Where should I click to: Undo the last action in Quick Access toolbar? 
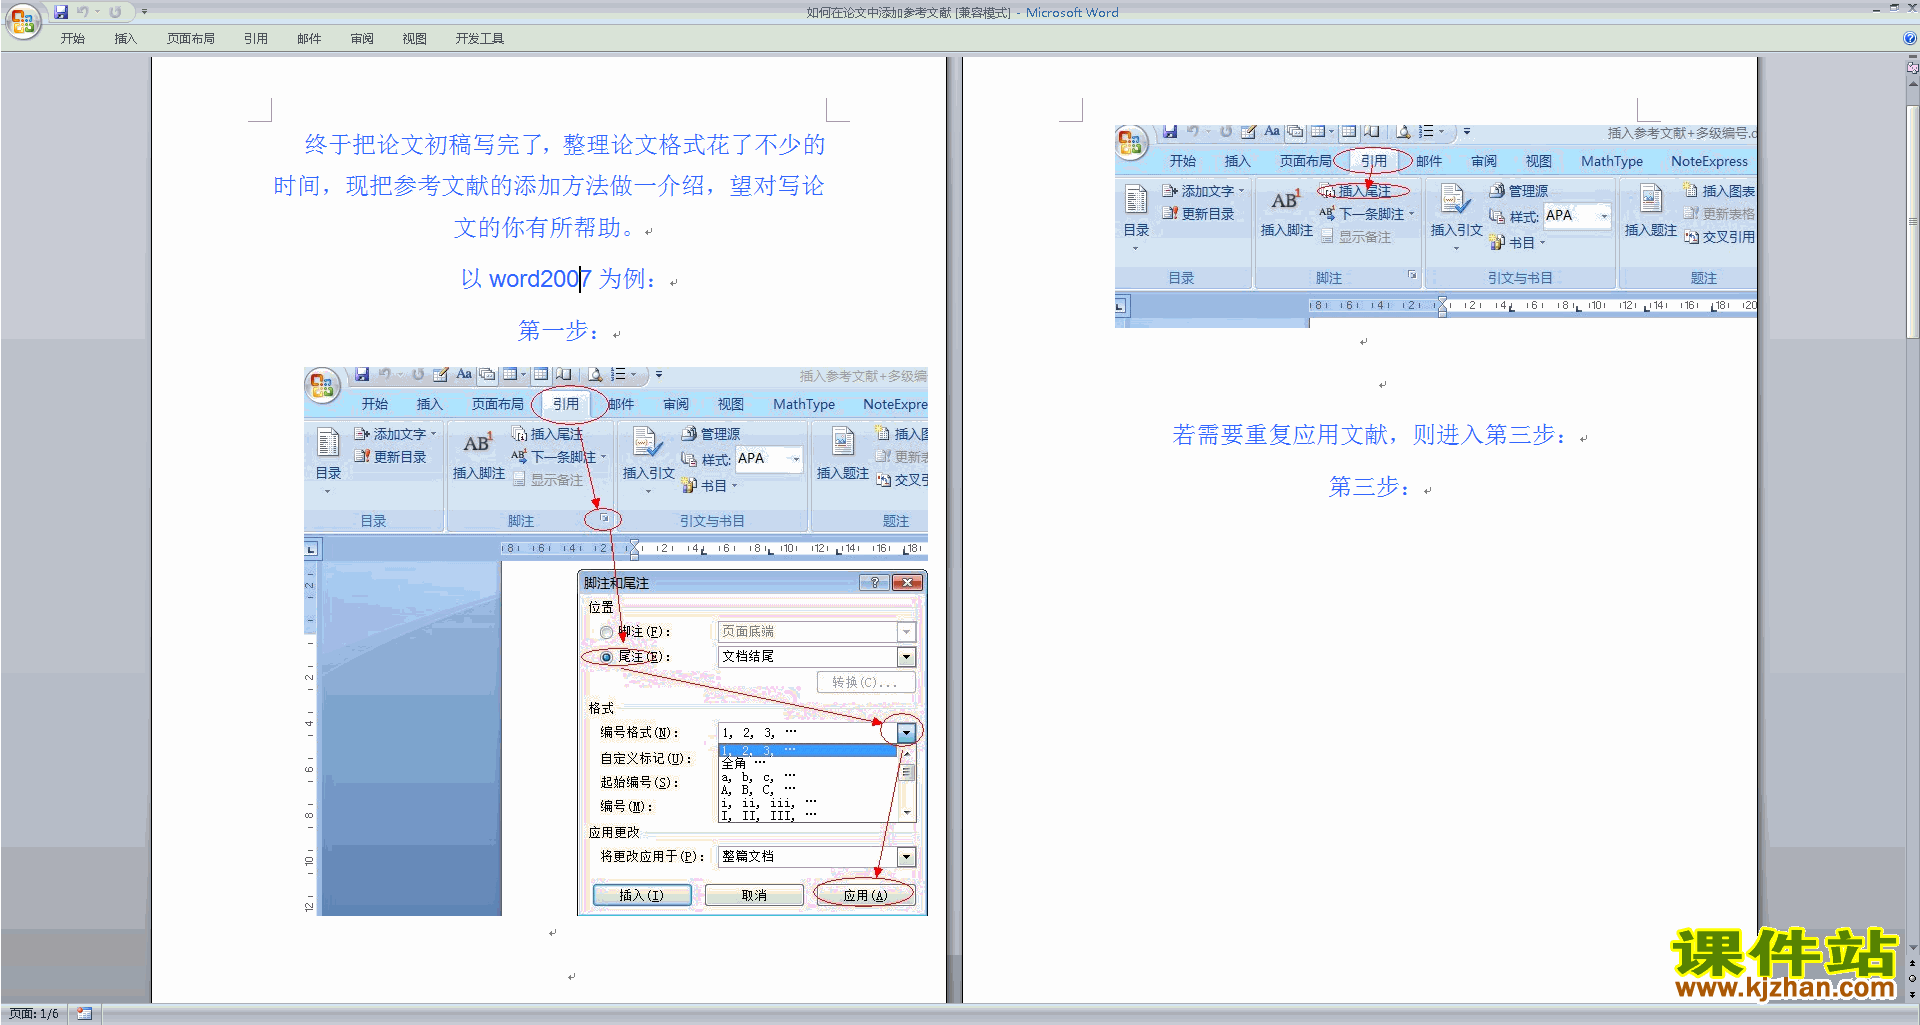point(83,12)
